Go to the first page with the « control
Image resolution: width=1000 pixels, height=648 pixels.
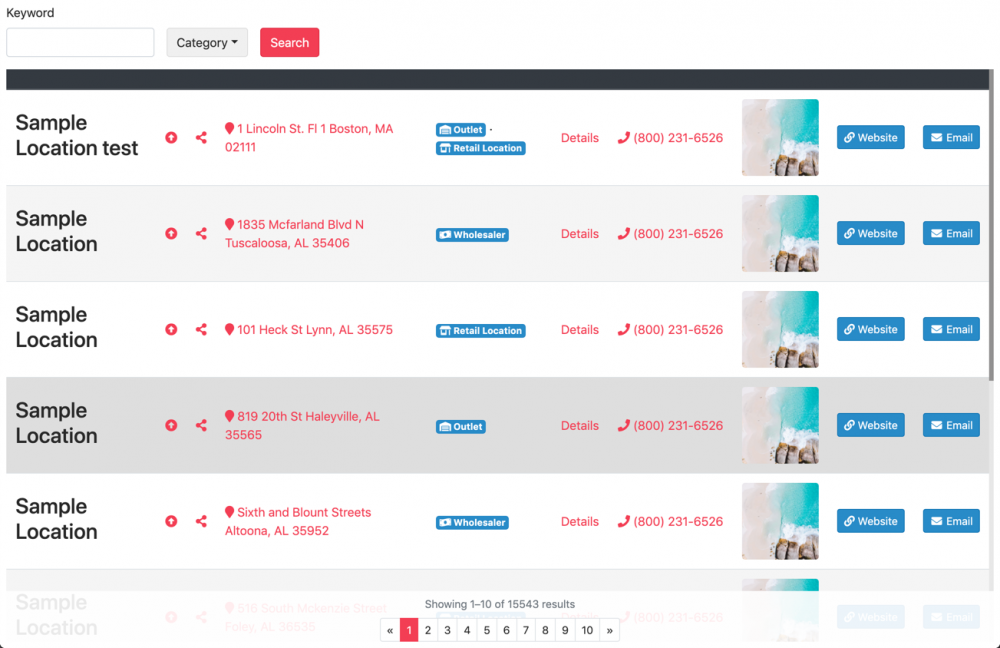click(390, 630)
